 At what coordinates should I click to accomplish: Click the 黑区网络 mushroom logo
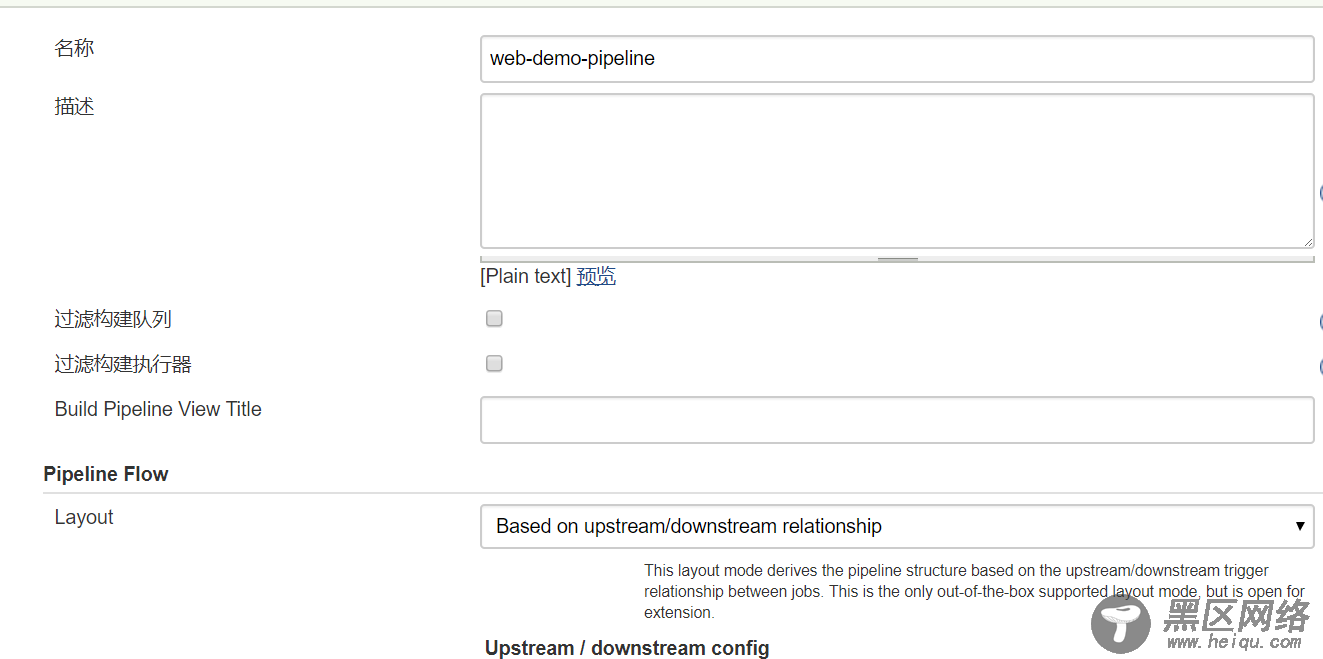pyautogui.click(x=1121, y=624)
